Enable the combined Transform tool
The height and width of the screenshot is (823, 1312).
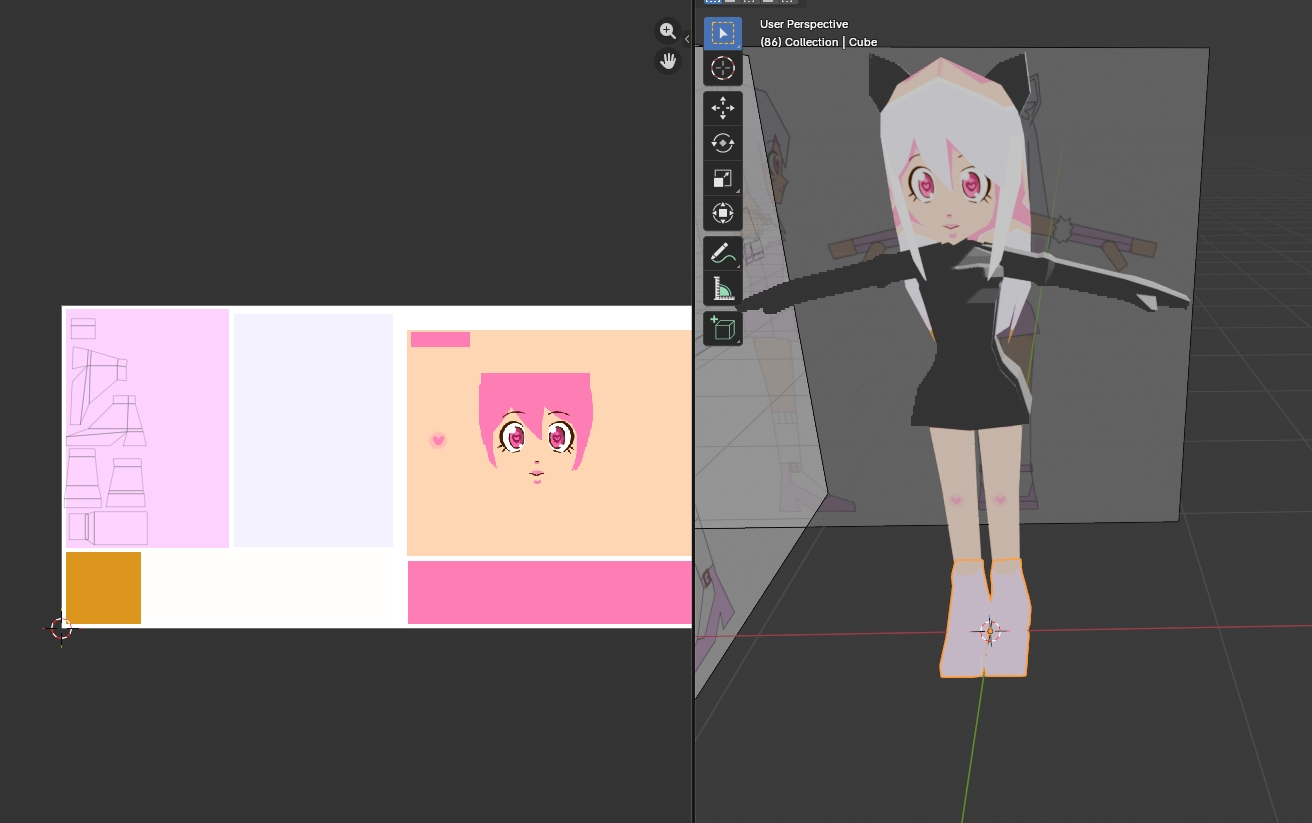(722, 213)
